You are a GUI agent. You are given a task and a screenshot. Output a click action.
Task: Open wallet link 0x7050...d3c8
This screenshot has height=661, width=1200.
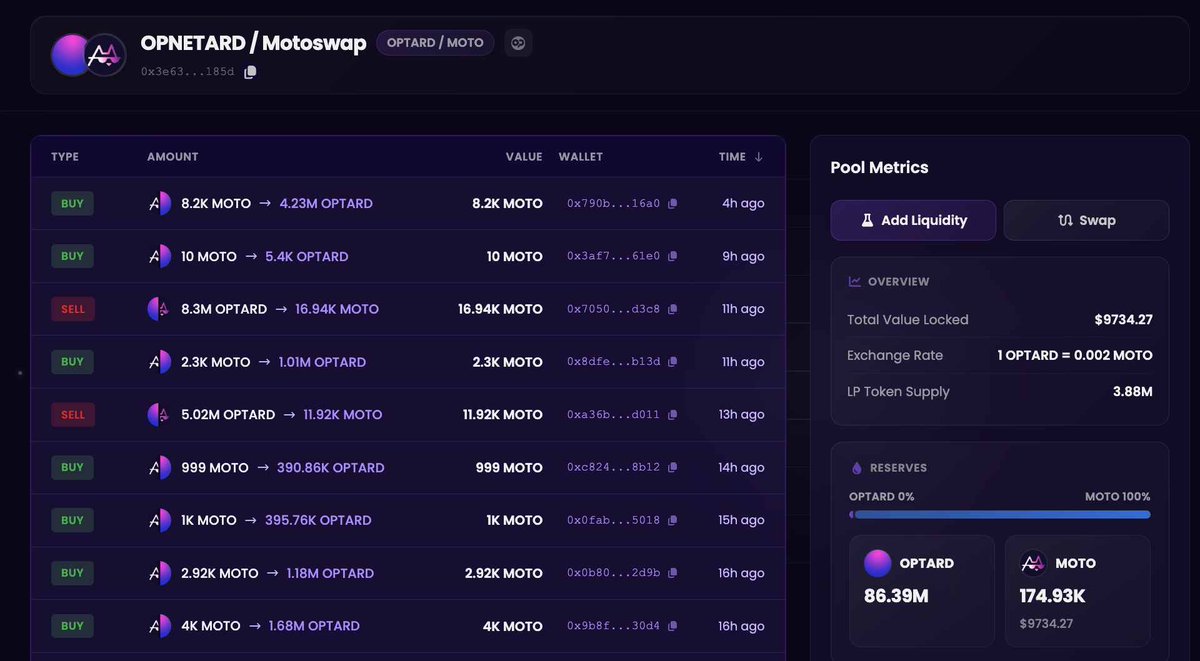click(613, 310)
